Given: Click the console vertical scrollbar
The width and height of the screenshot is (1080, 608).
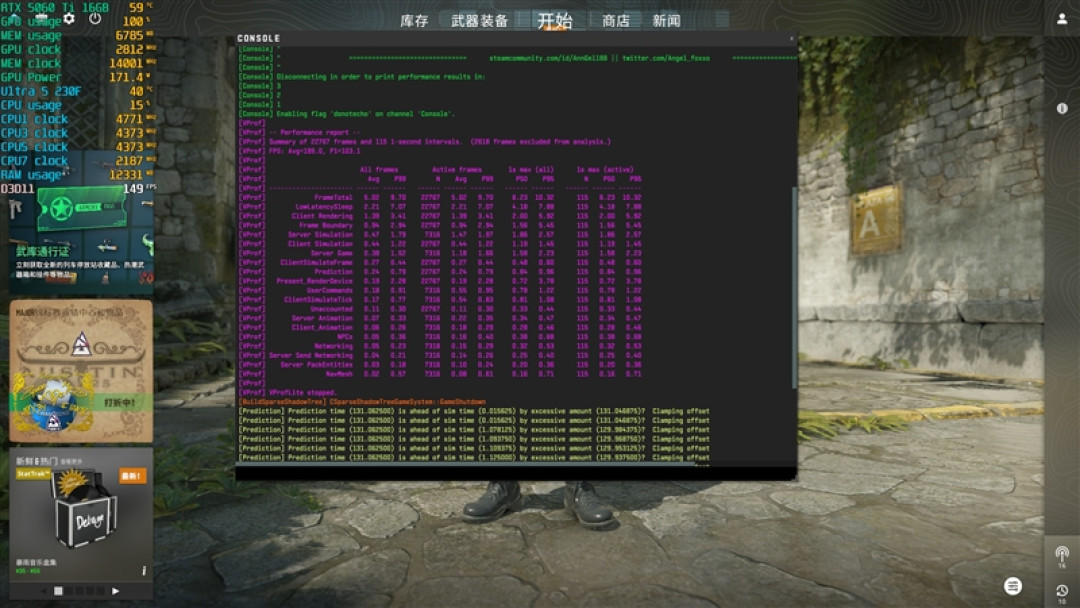Looking at the screenshot, I should click(794, 286).
